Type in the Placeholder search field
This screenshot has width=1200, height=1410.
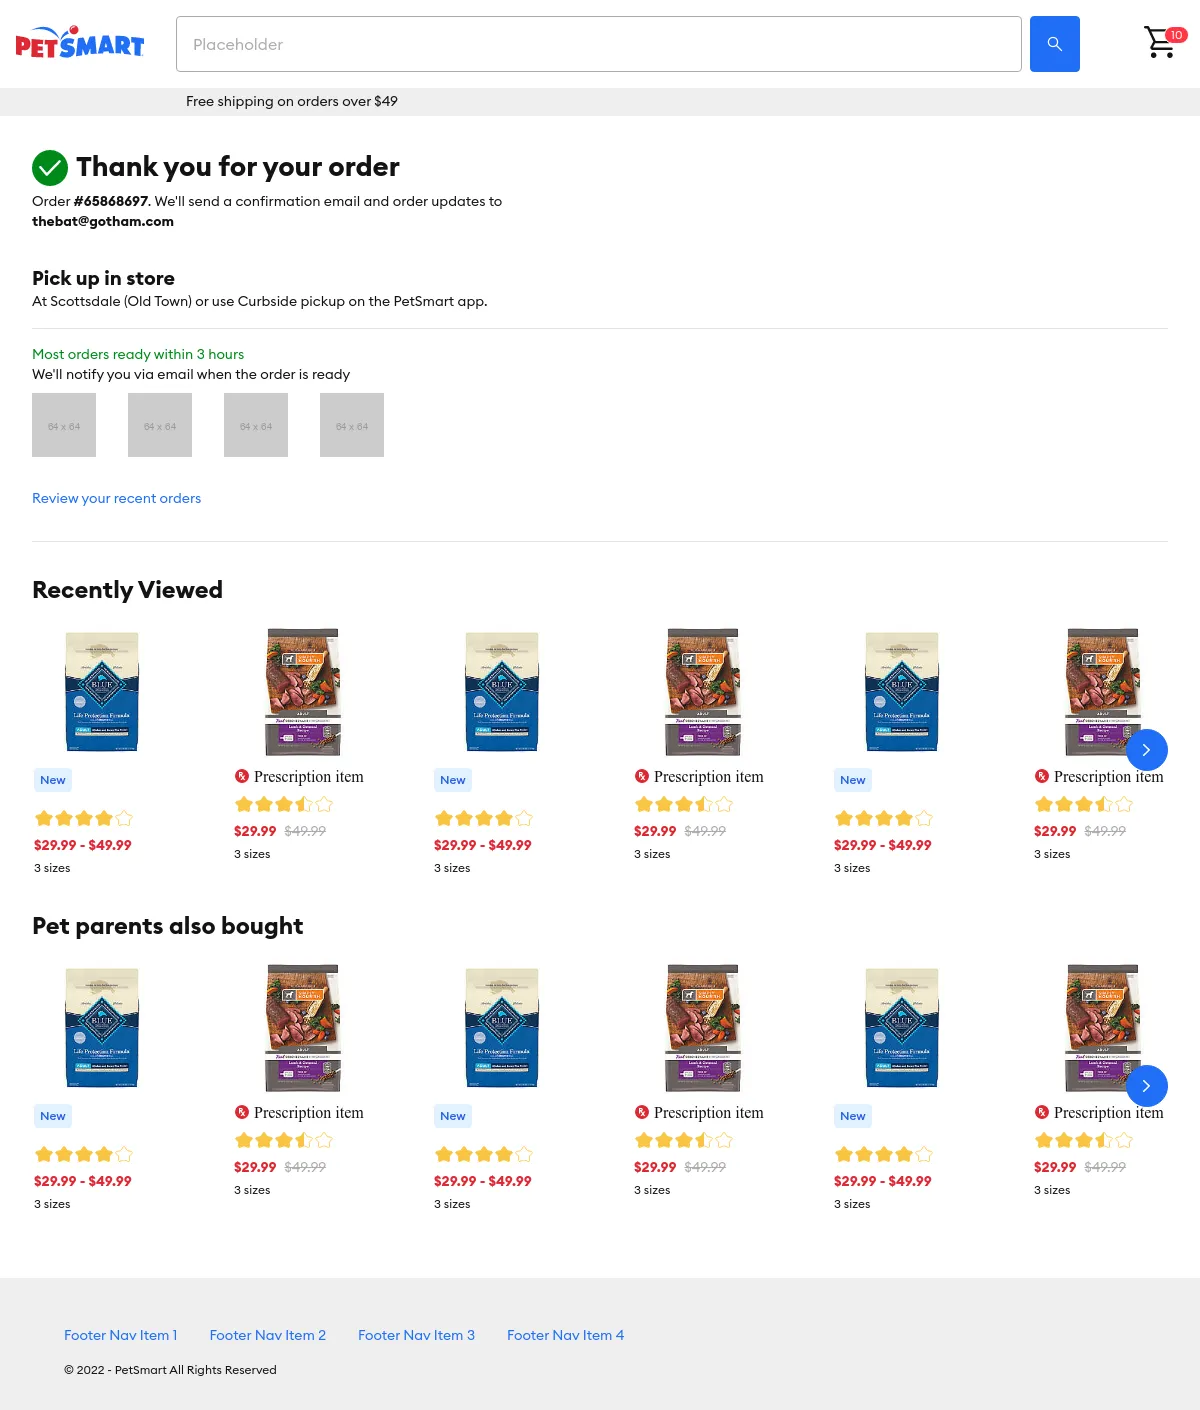(598, 44)
